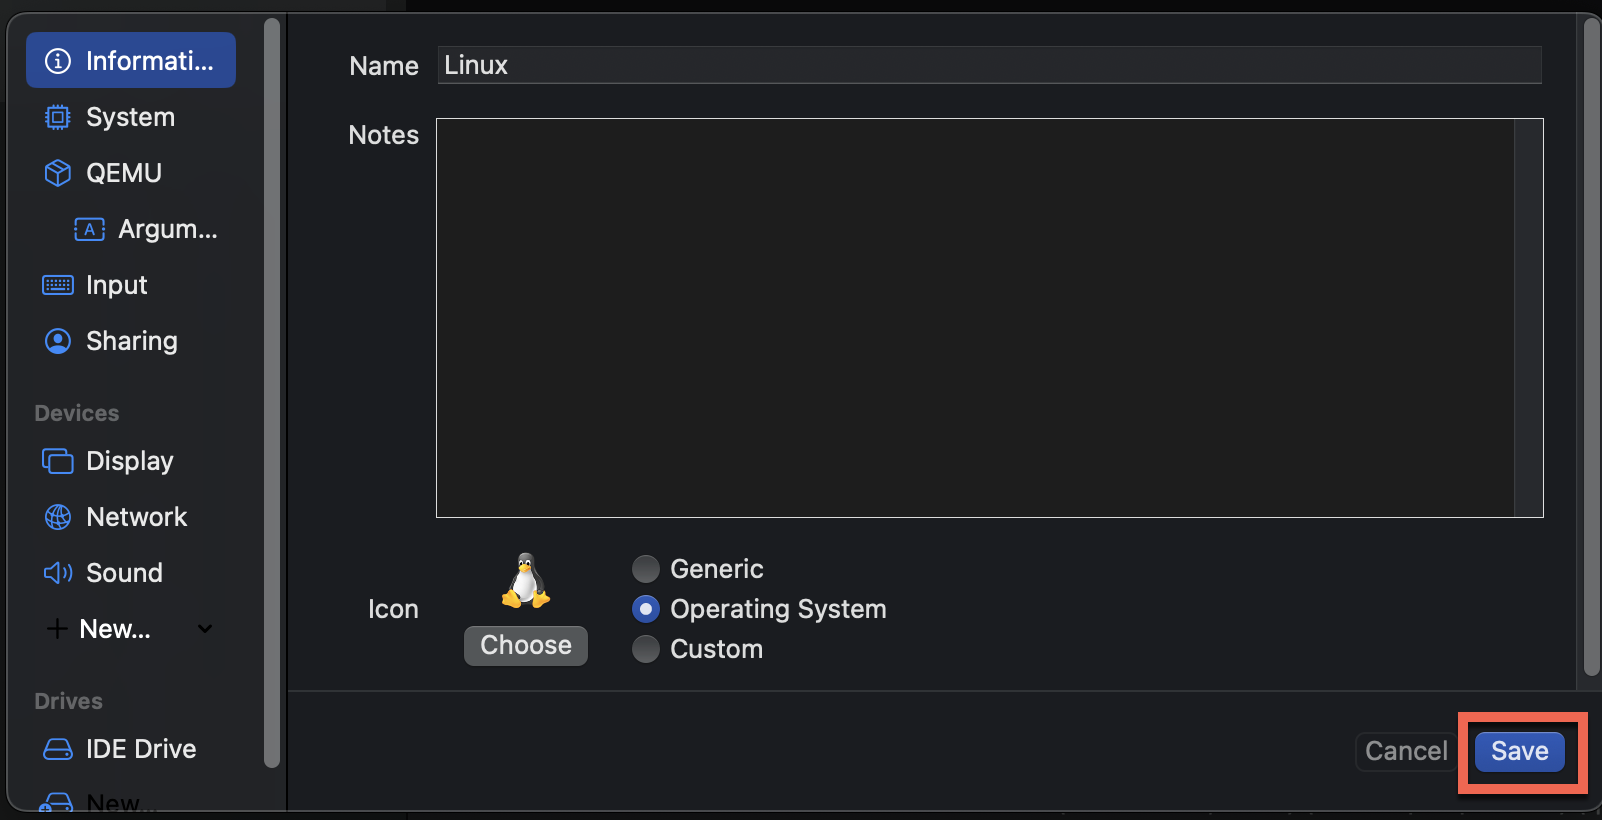
Task: Click the plus New… device item
Action: click(x=100, y=629)
